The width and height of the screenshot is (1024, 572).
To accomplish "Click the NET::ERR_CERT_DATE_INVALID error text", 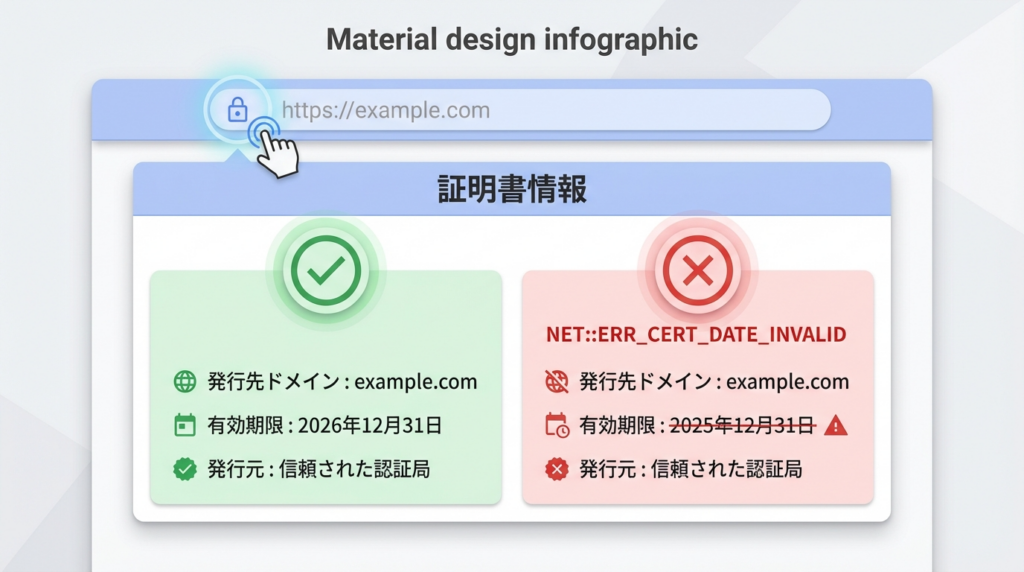I will pyautogui.click(x=697, y=335).
